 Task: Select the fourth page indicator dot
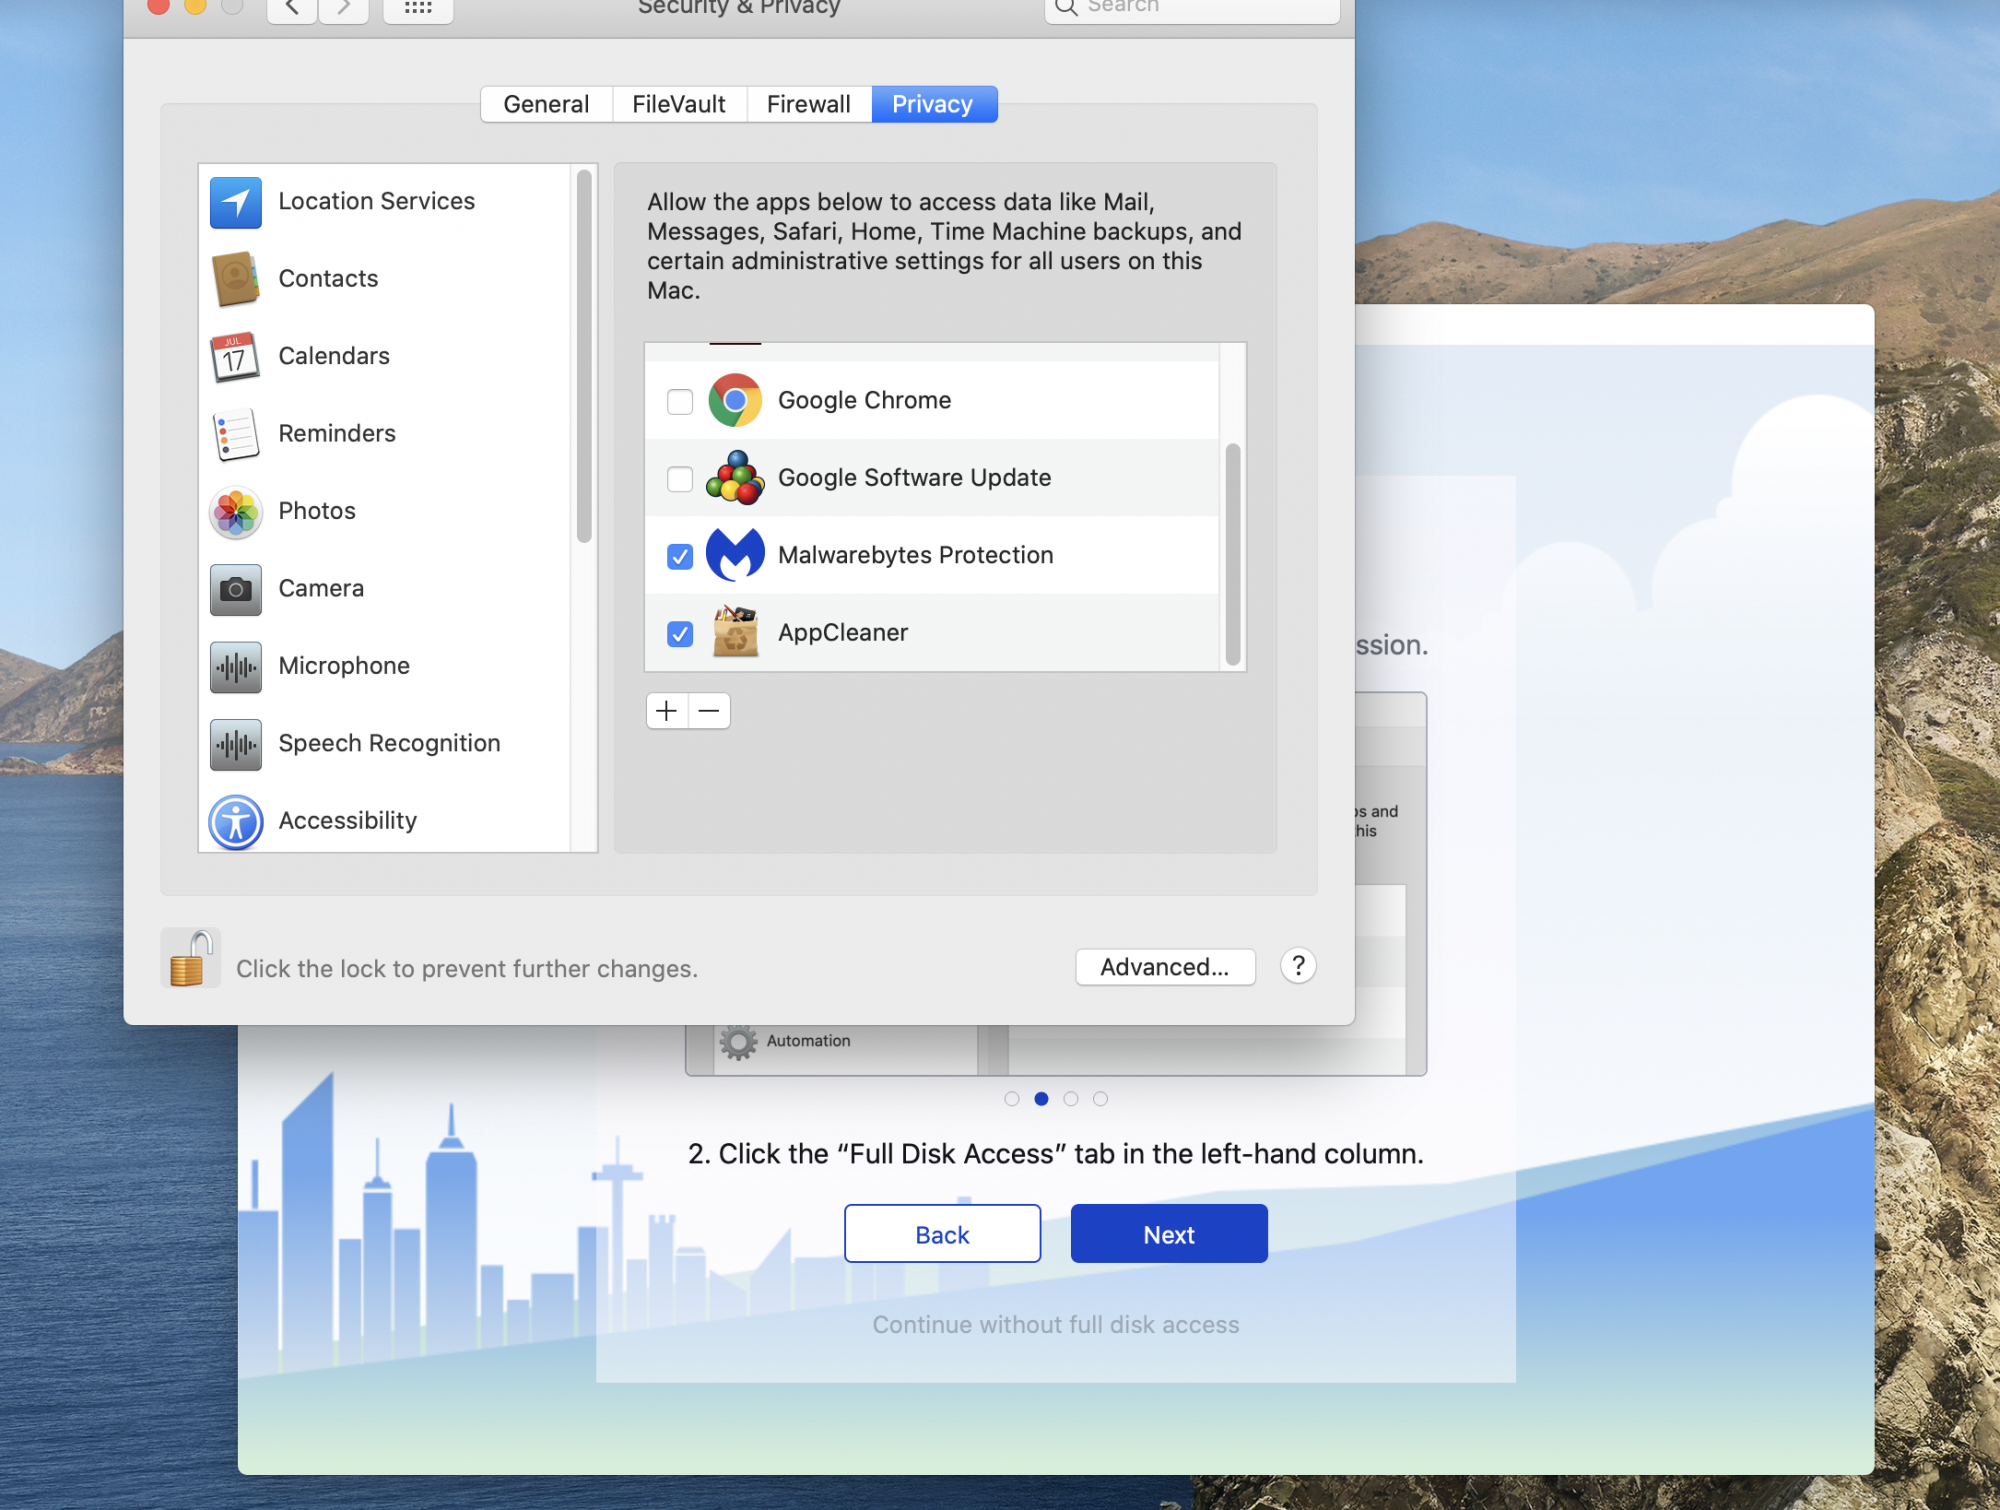(1100, 1099)
